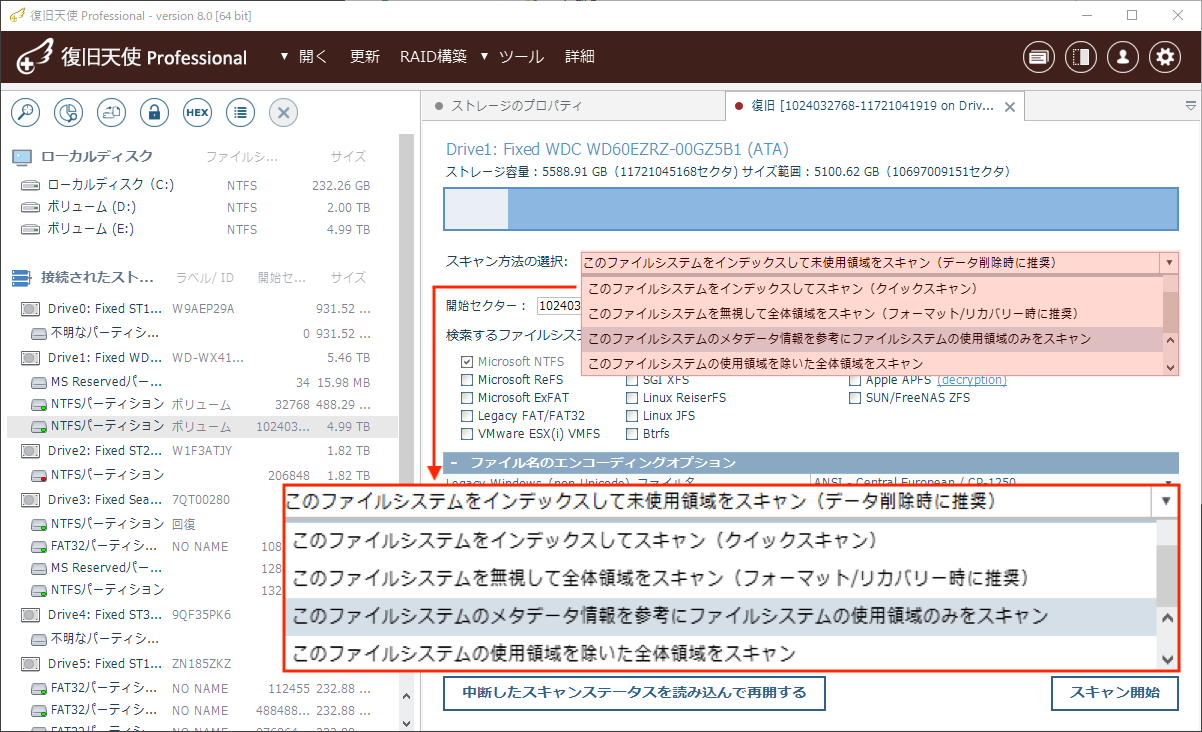Click the hard drive icon of Drive5
Viewport: 1202px width, 732px height.
tap(31, 664)
